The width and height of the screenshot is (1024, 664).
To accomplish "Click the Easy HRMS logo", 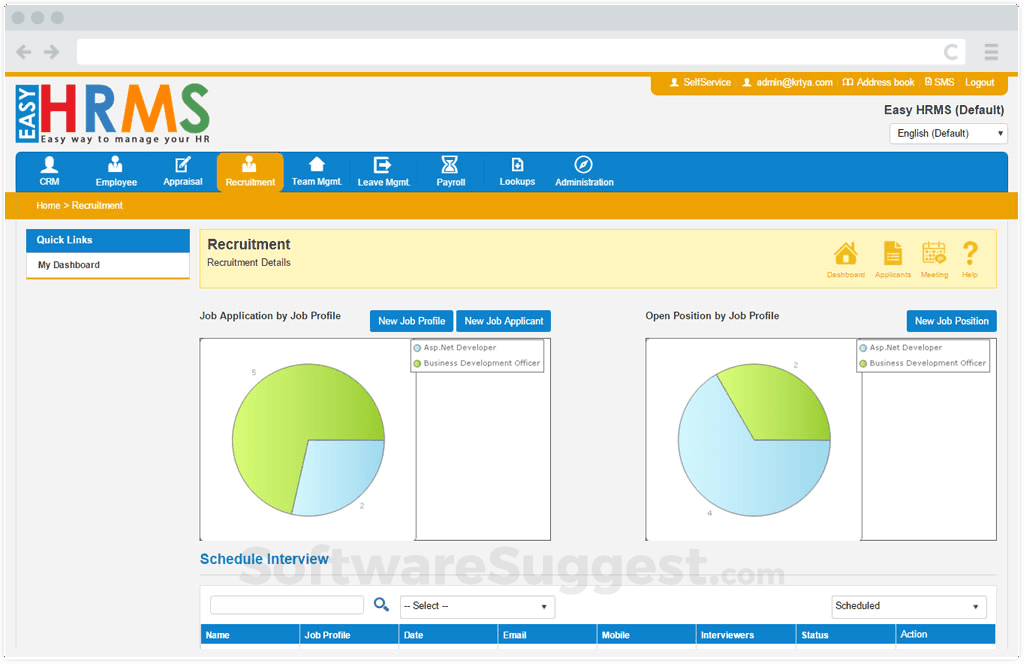I will 113,113.
